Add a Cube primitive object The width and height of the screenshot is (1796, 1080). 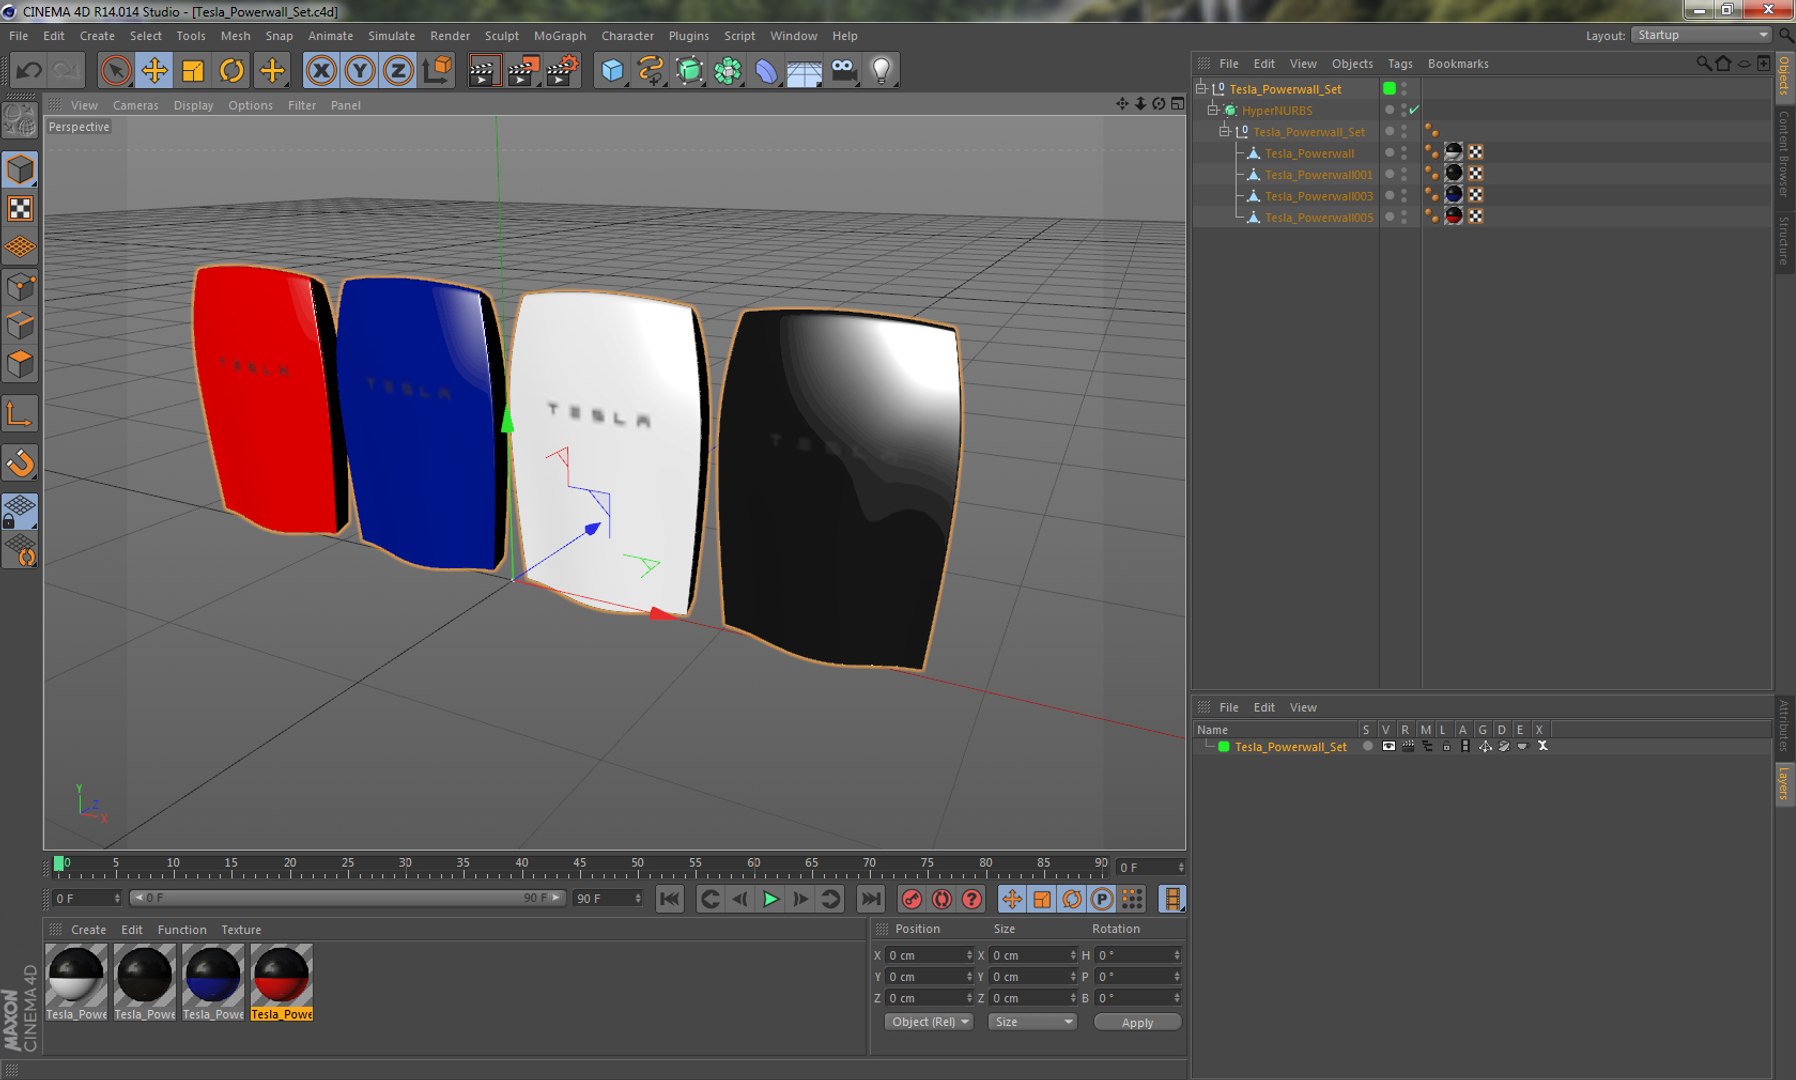coord(612,70)
